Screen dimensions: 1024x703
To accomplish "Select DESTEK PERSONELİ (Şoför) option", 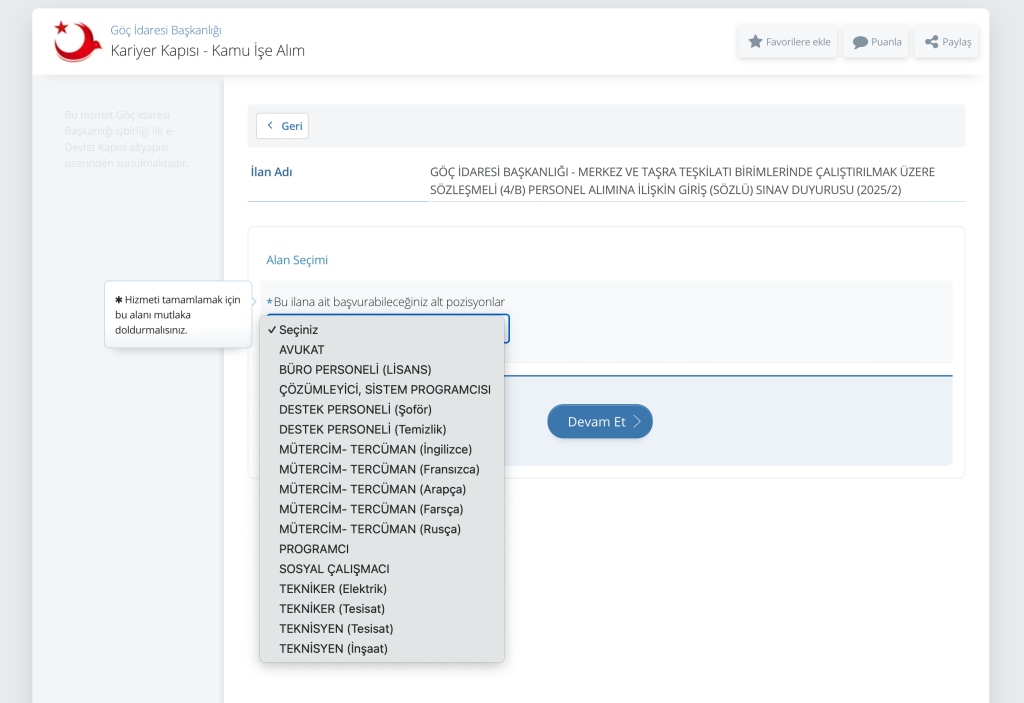I will 355,409.
